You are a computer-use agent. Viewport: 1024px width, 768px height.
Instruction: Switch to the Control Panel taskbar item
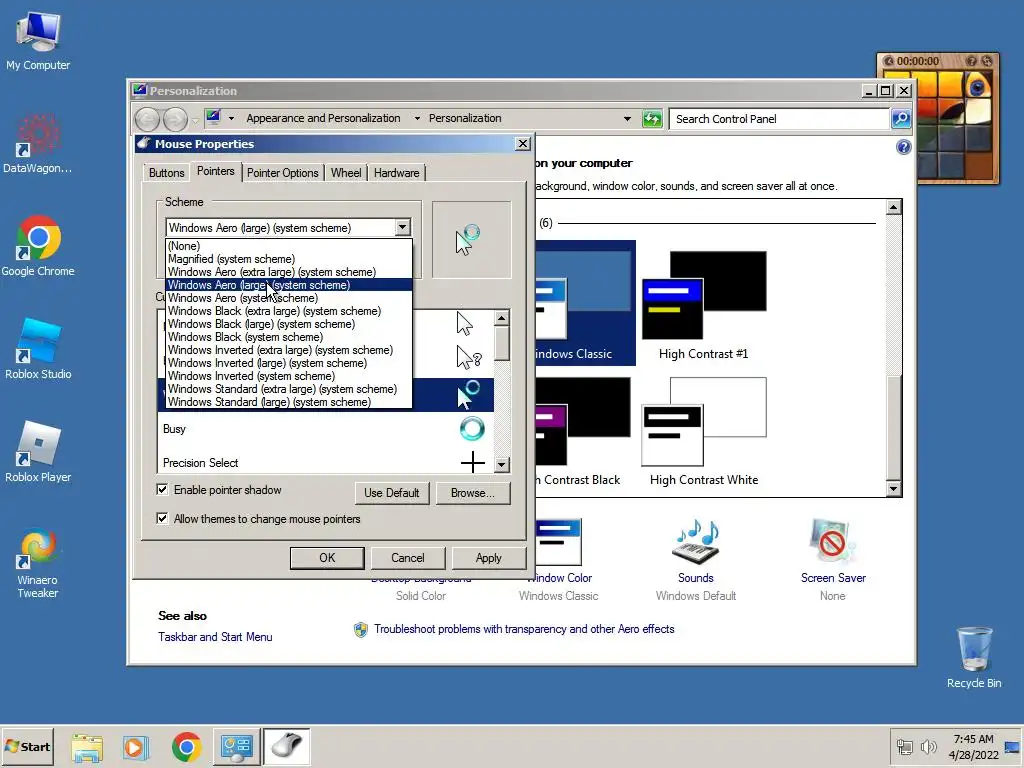click(x=236, y=747)
